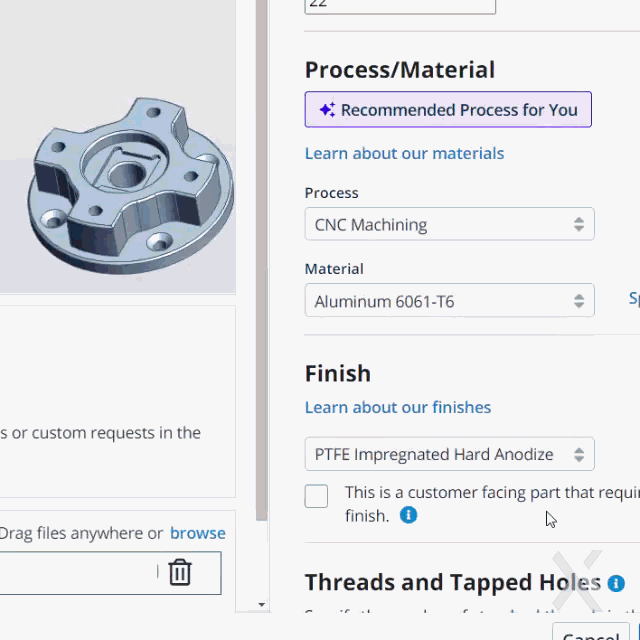Click Recommended Process for You button
Image resolution: width=640 pixels, height=640 pixels.
448,110
